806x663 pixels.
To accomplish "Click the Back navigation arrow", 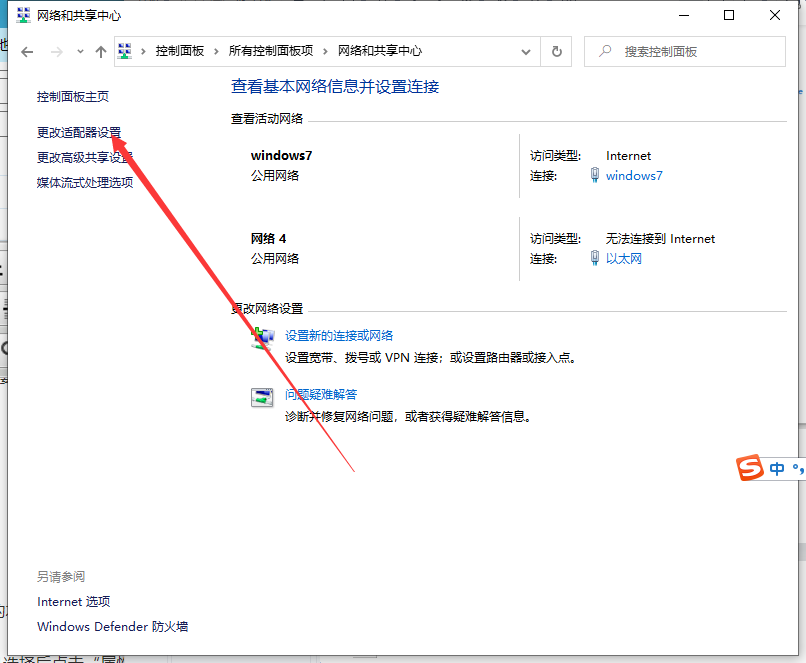I will (28, 51).
